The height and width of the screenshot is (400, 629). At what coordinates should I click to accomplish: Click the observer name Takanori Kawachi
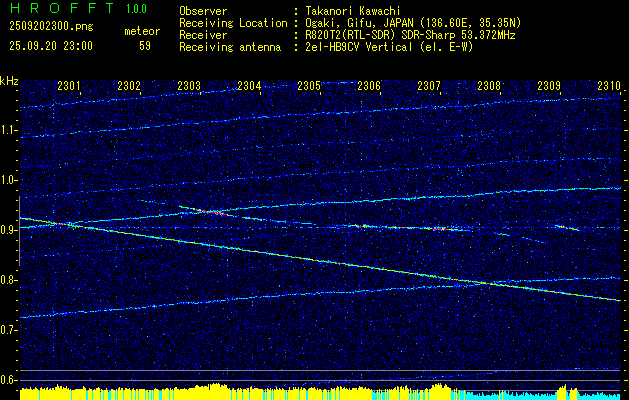pyautogui.click(x=353, y=11)
